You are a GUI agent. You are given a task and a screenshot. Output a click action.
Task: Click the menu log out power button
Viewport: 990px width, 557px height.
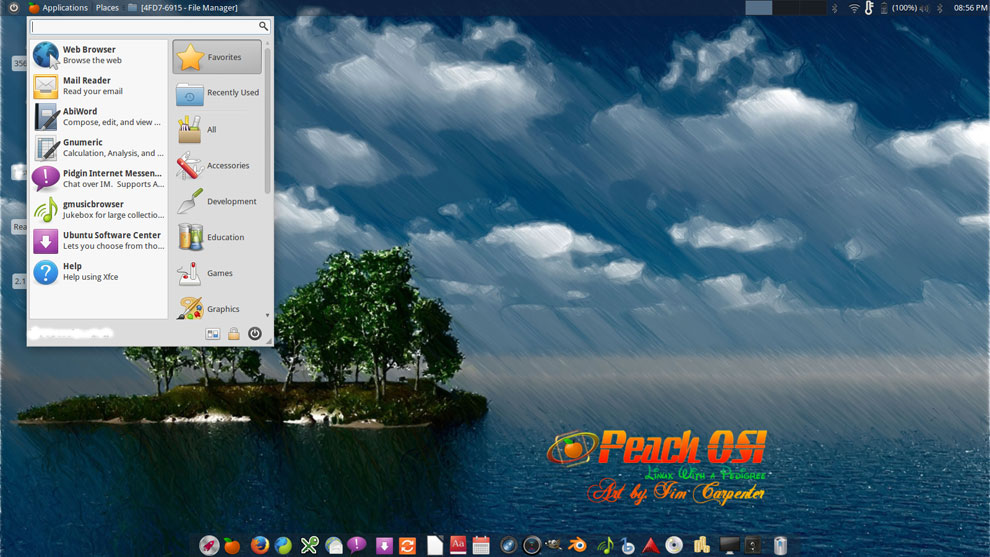pos(254,333)
